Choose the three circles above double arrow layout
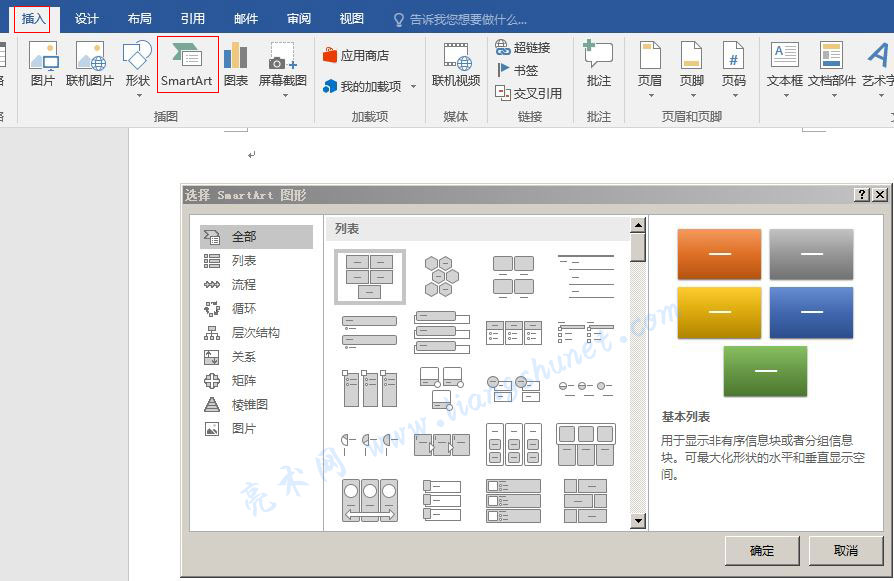Viewport: 894px width, 581px height. (369, 500)
